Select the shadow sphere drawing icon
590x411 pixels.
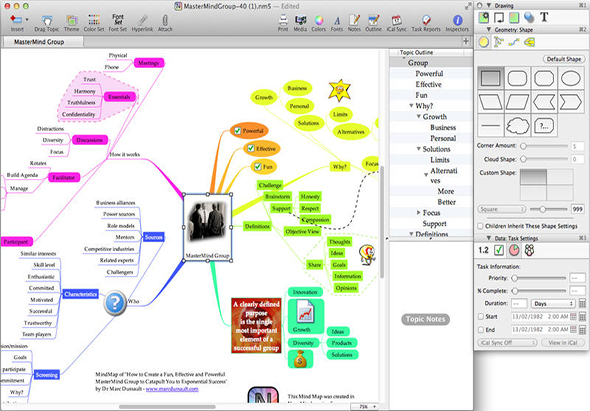(529, 17)
